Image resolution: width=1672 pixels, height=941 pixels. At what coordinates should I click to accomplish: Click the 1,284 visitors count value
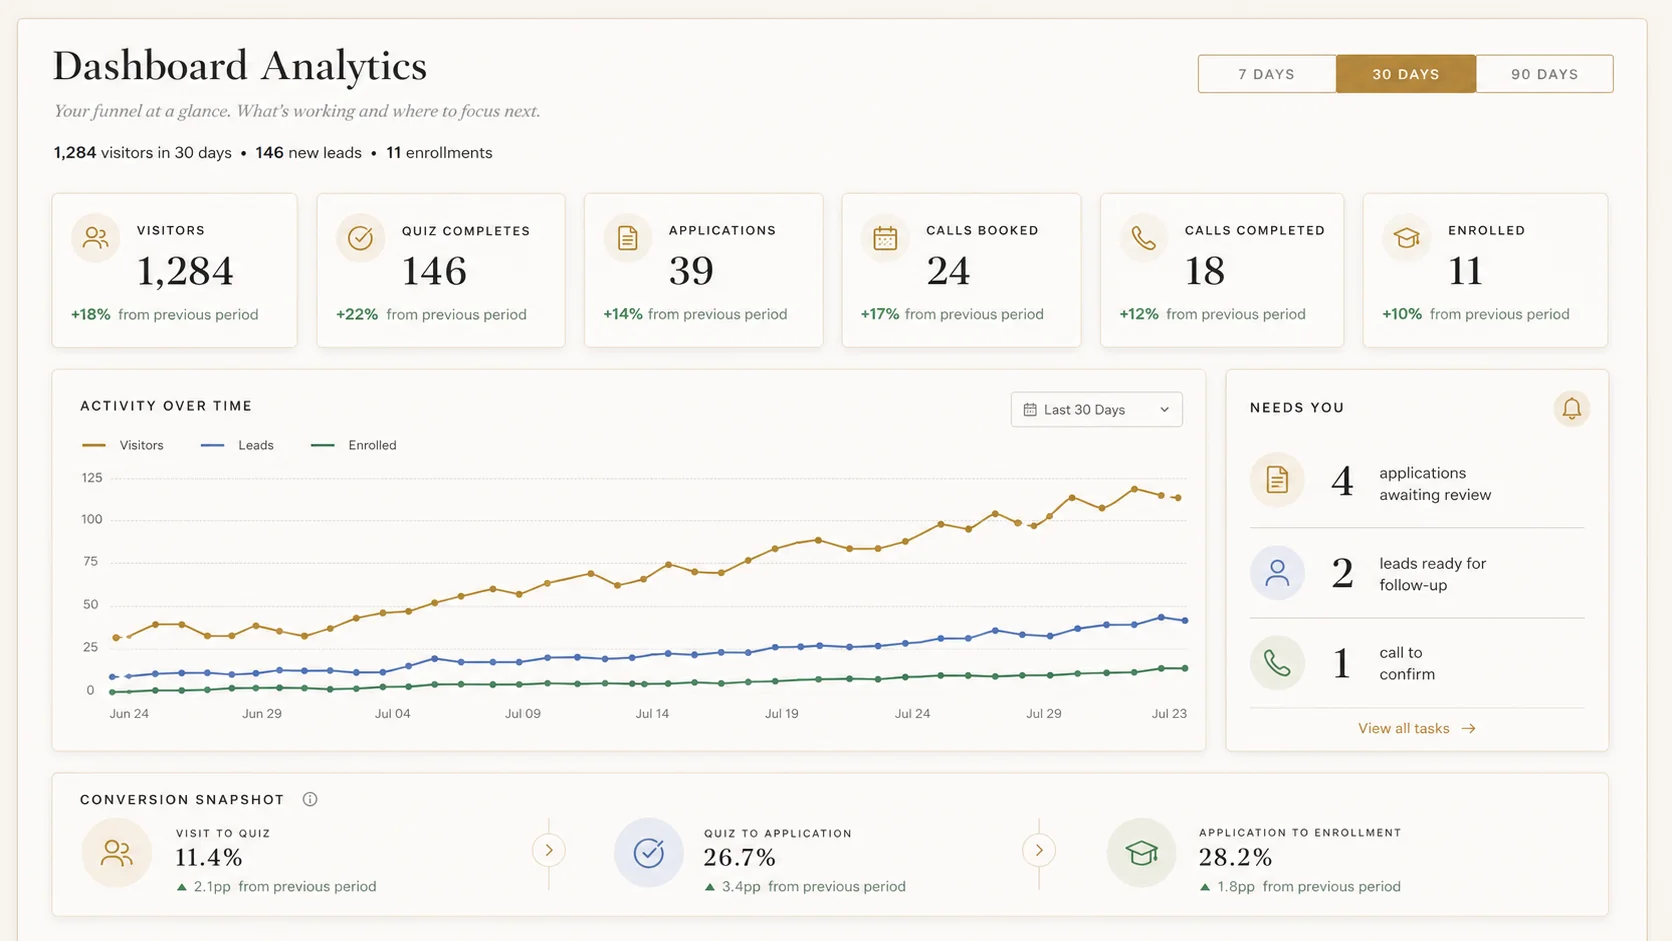coord(185,271)
